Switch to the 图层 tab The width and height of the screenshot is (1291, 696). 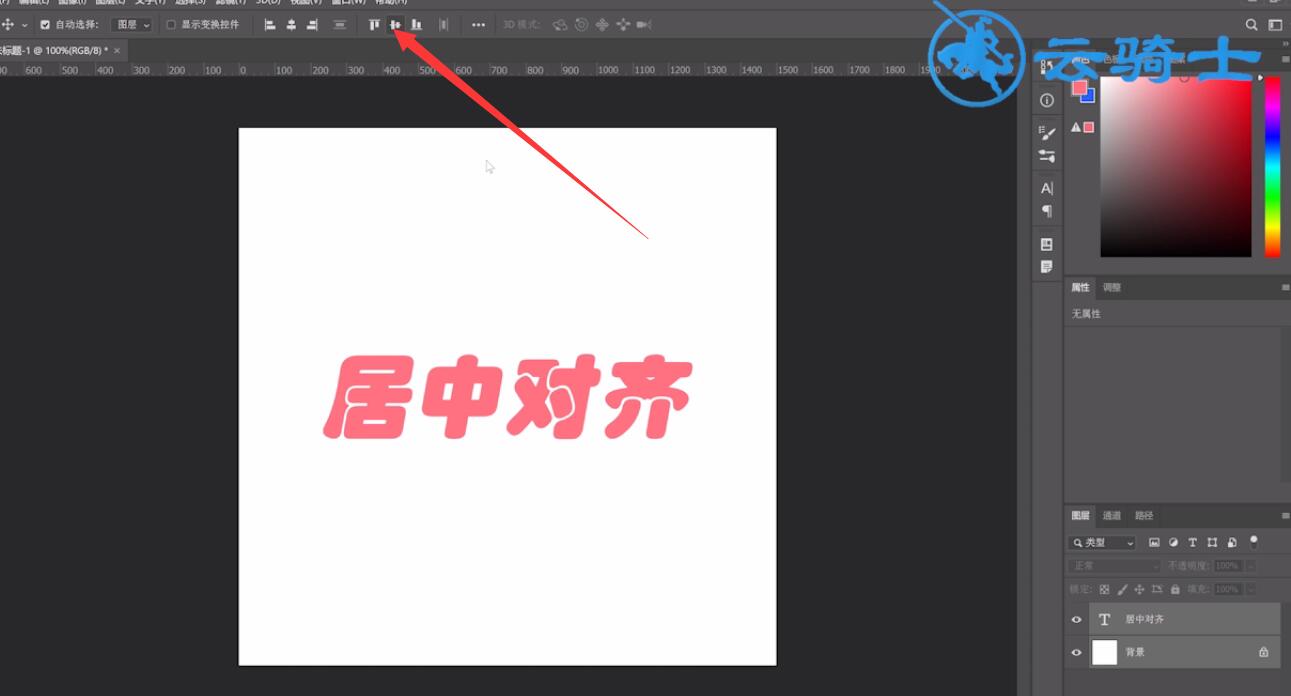[1080, 516]
